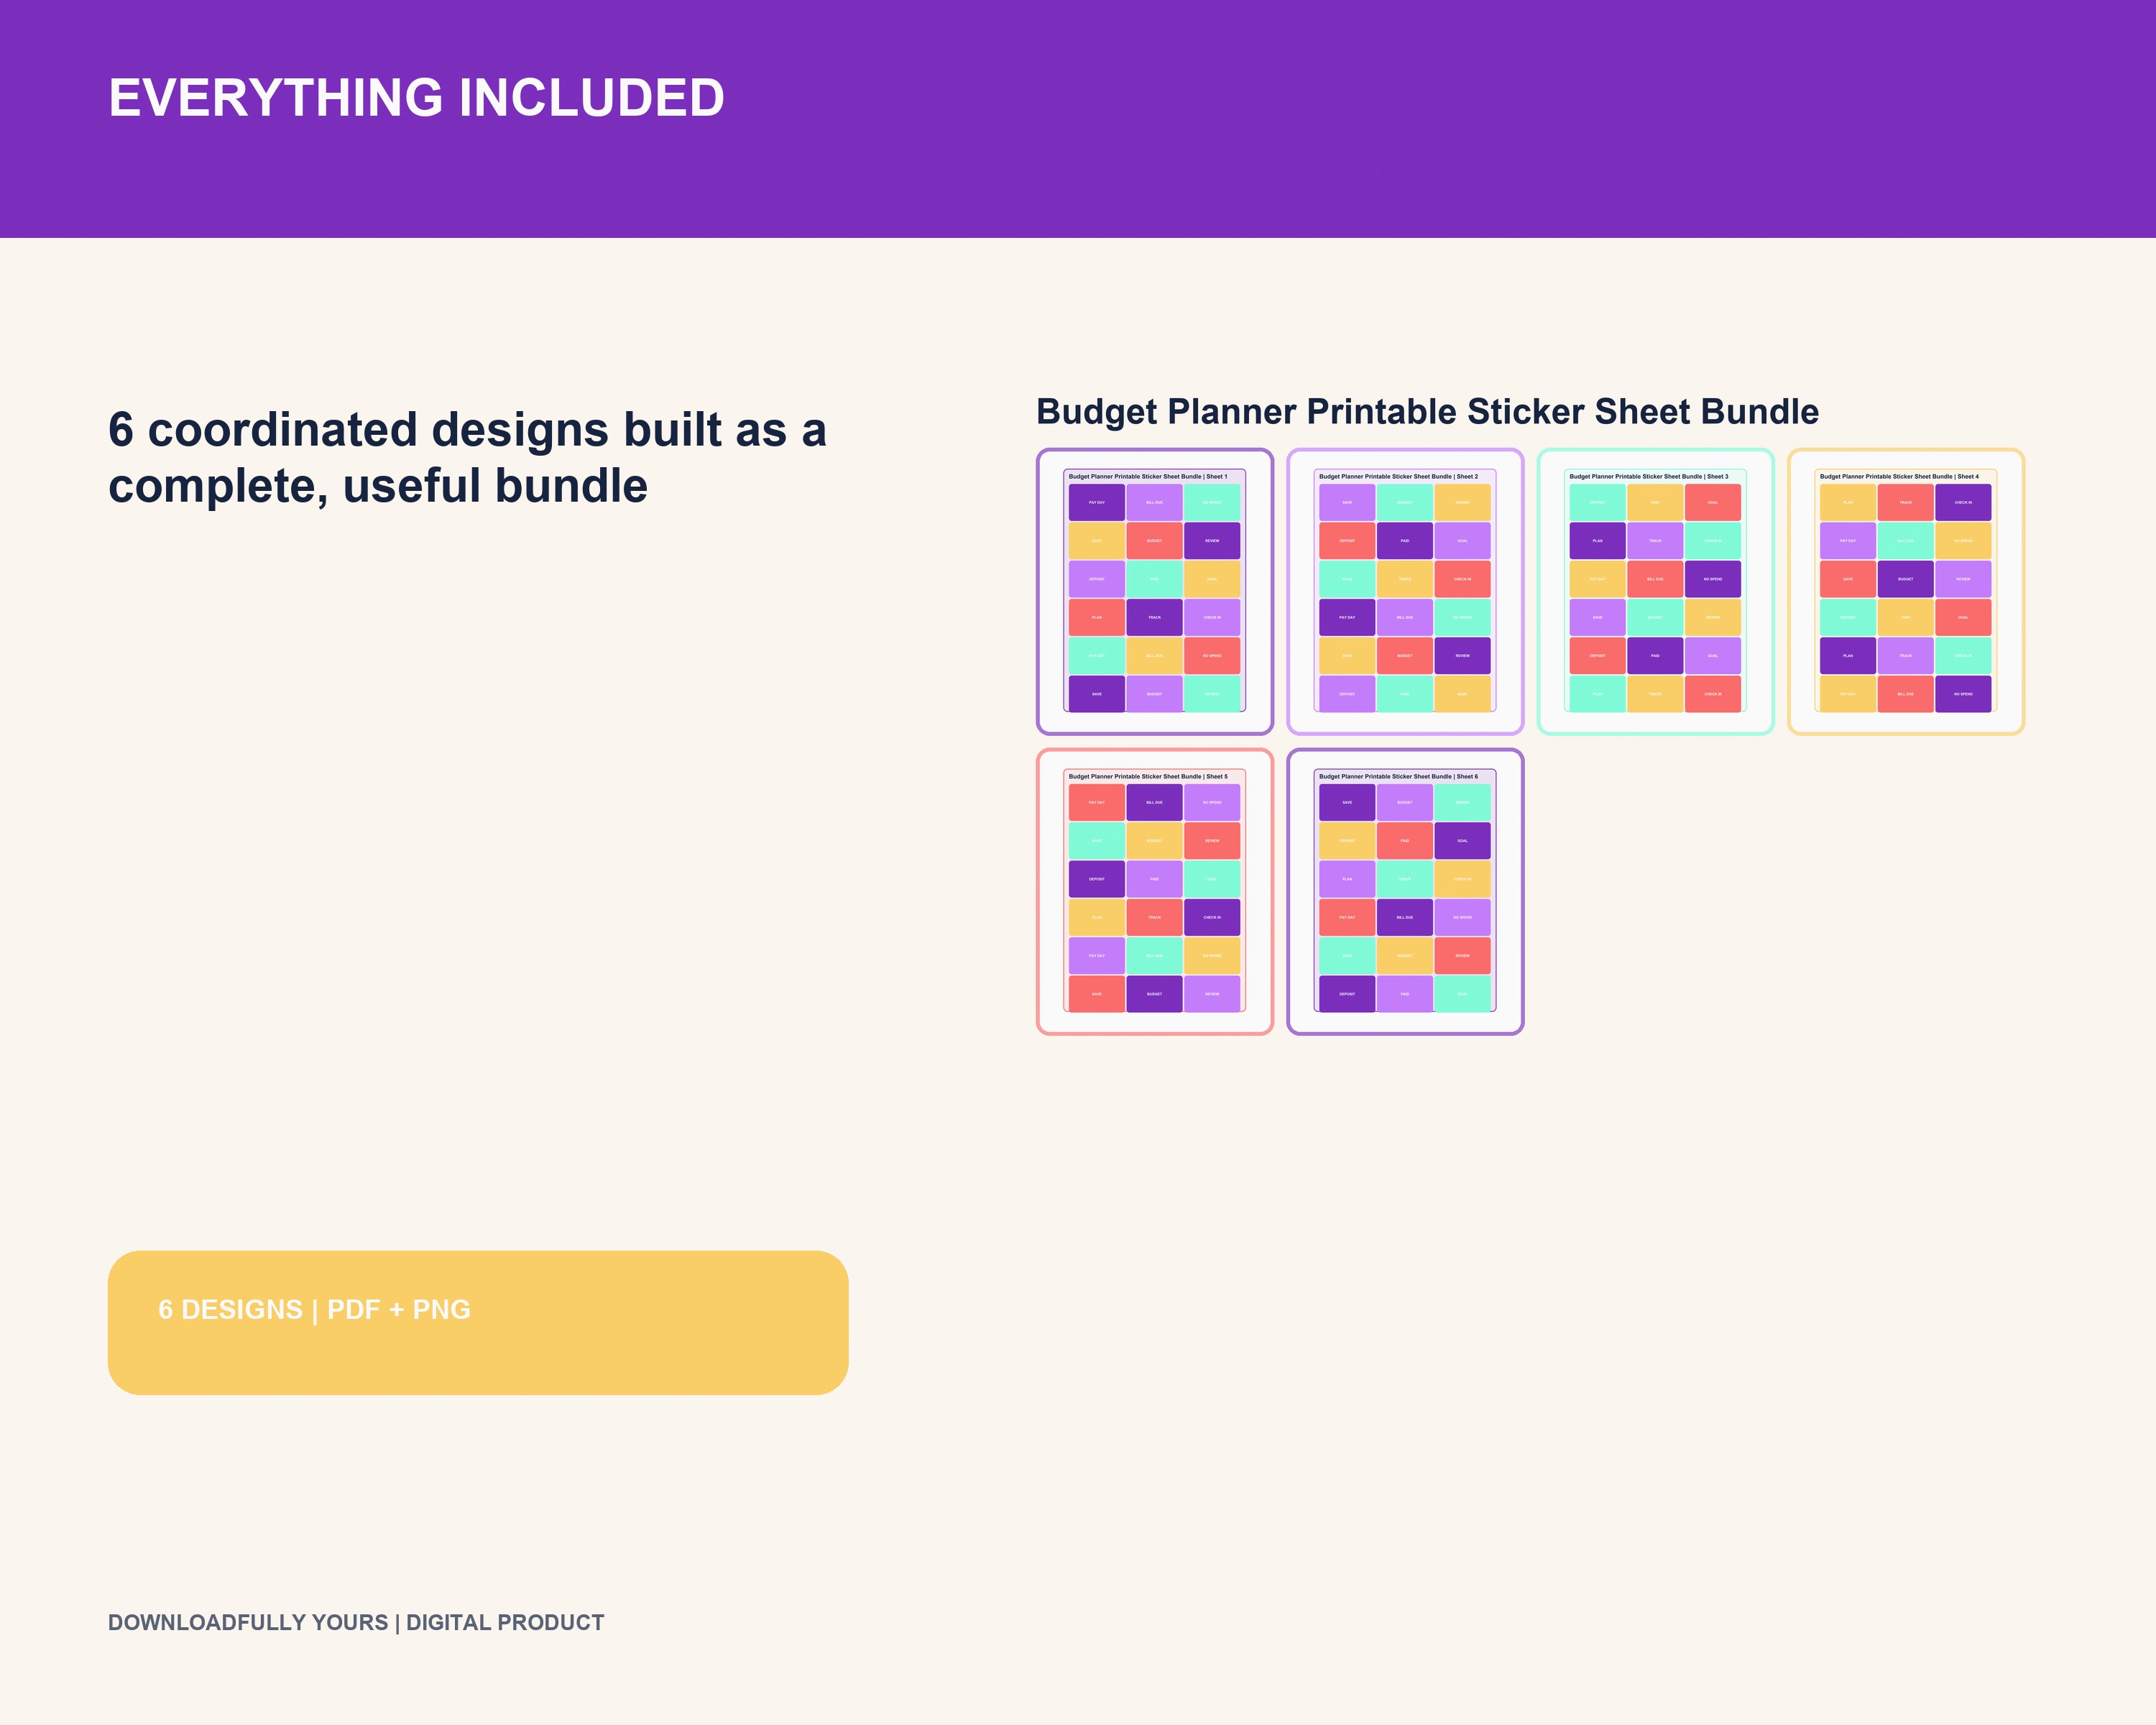The image size is (2156, 1725).
Task: Click the yellow 6 DESIGNS | PDF + PNG badge
Action: pyautogui.click(x=478, y=1322)
